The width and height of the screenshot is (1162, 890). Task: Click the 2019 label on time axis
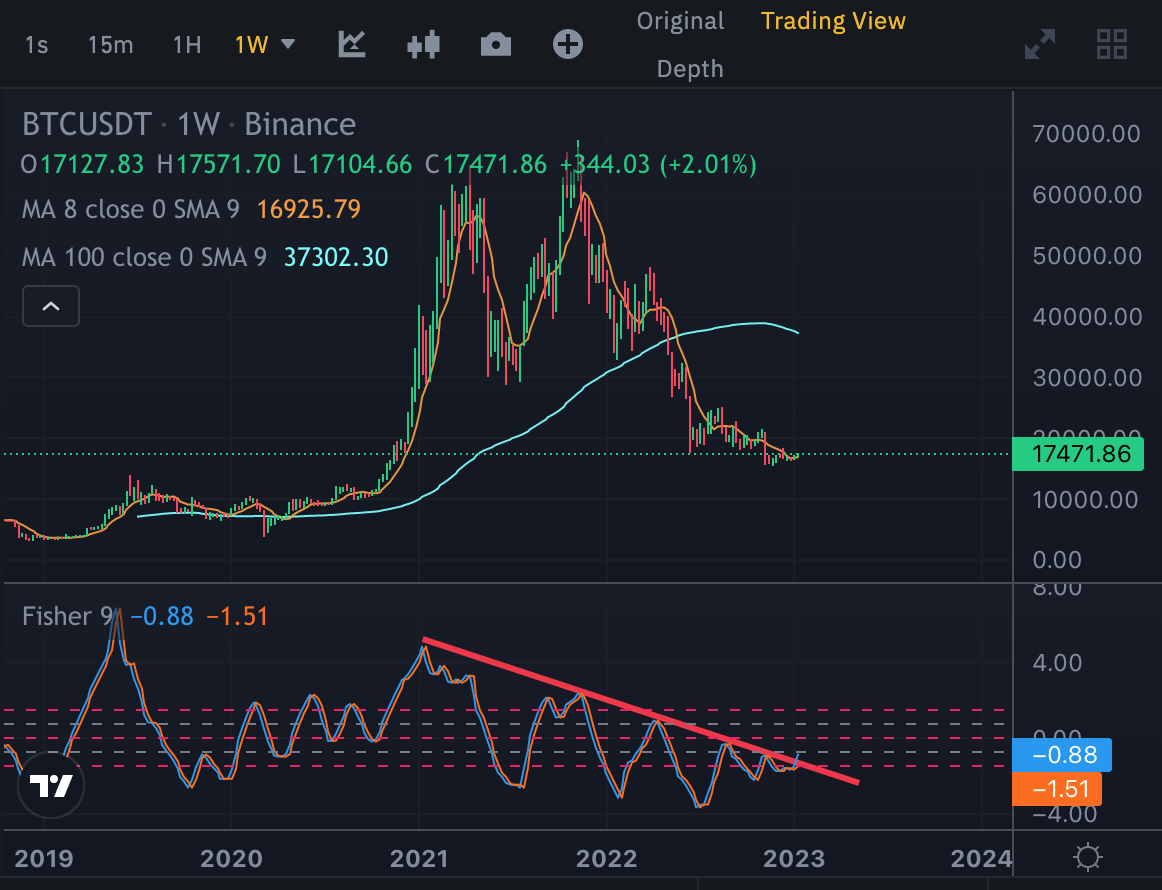(x=44, y=859)
